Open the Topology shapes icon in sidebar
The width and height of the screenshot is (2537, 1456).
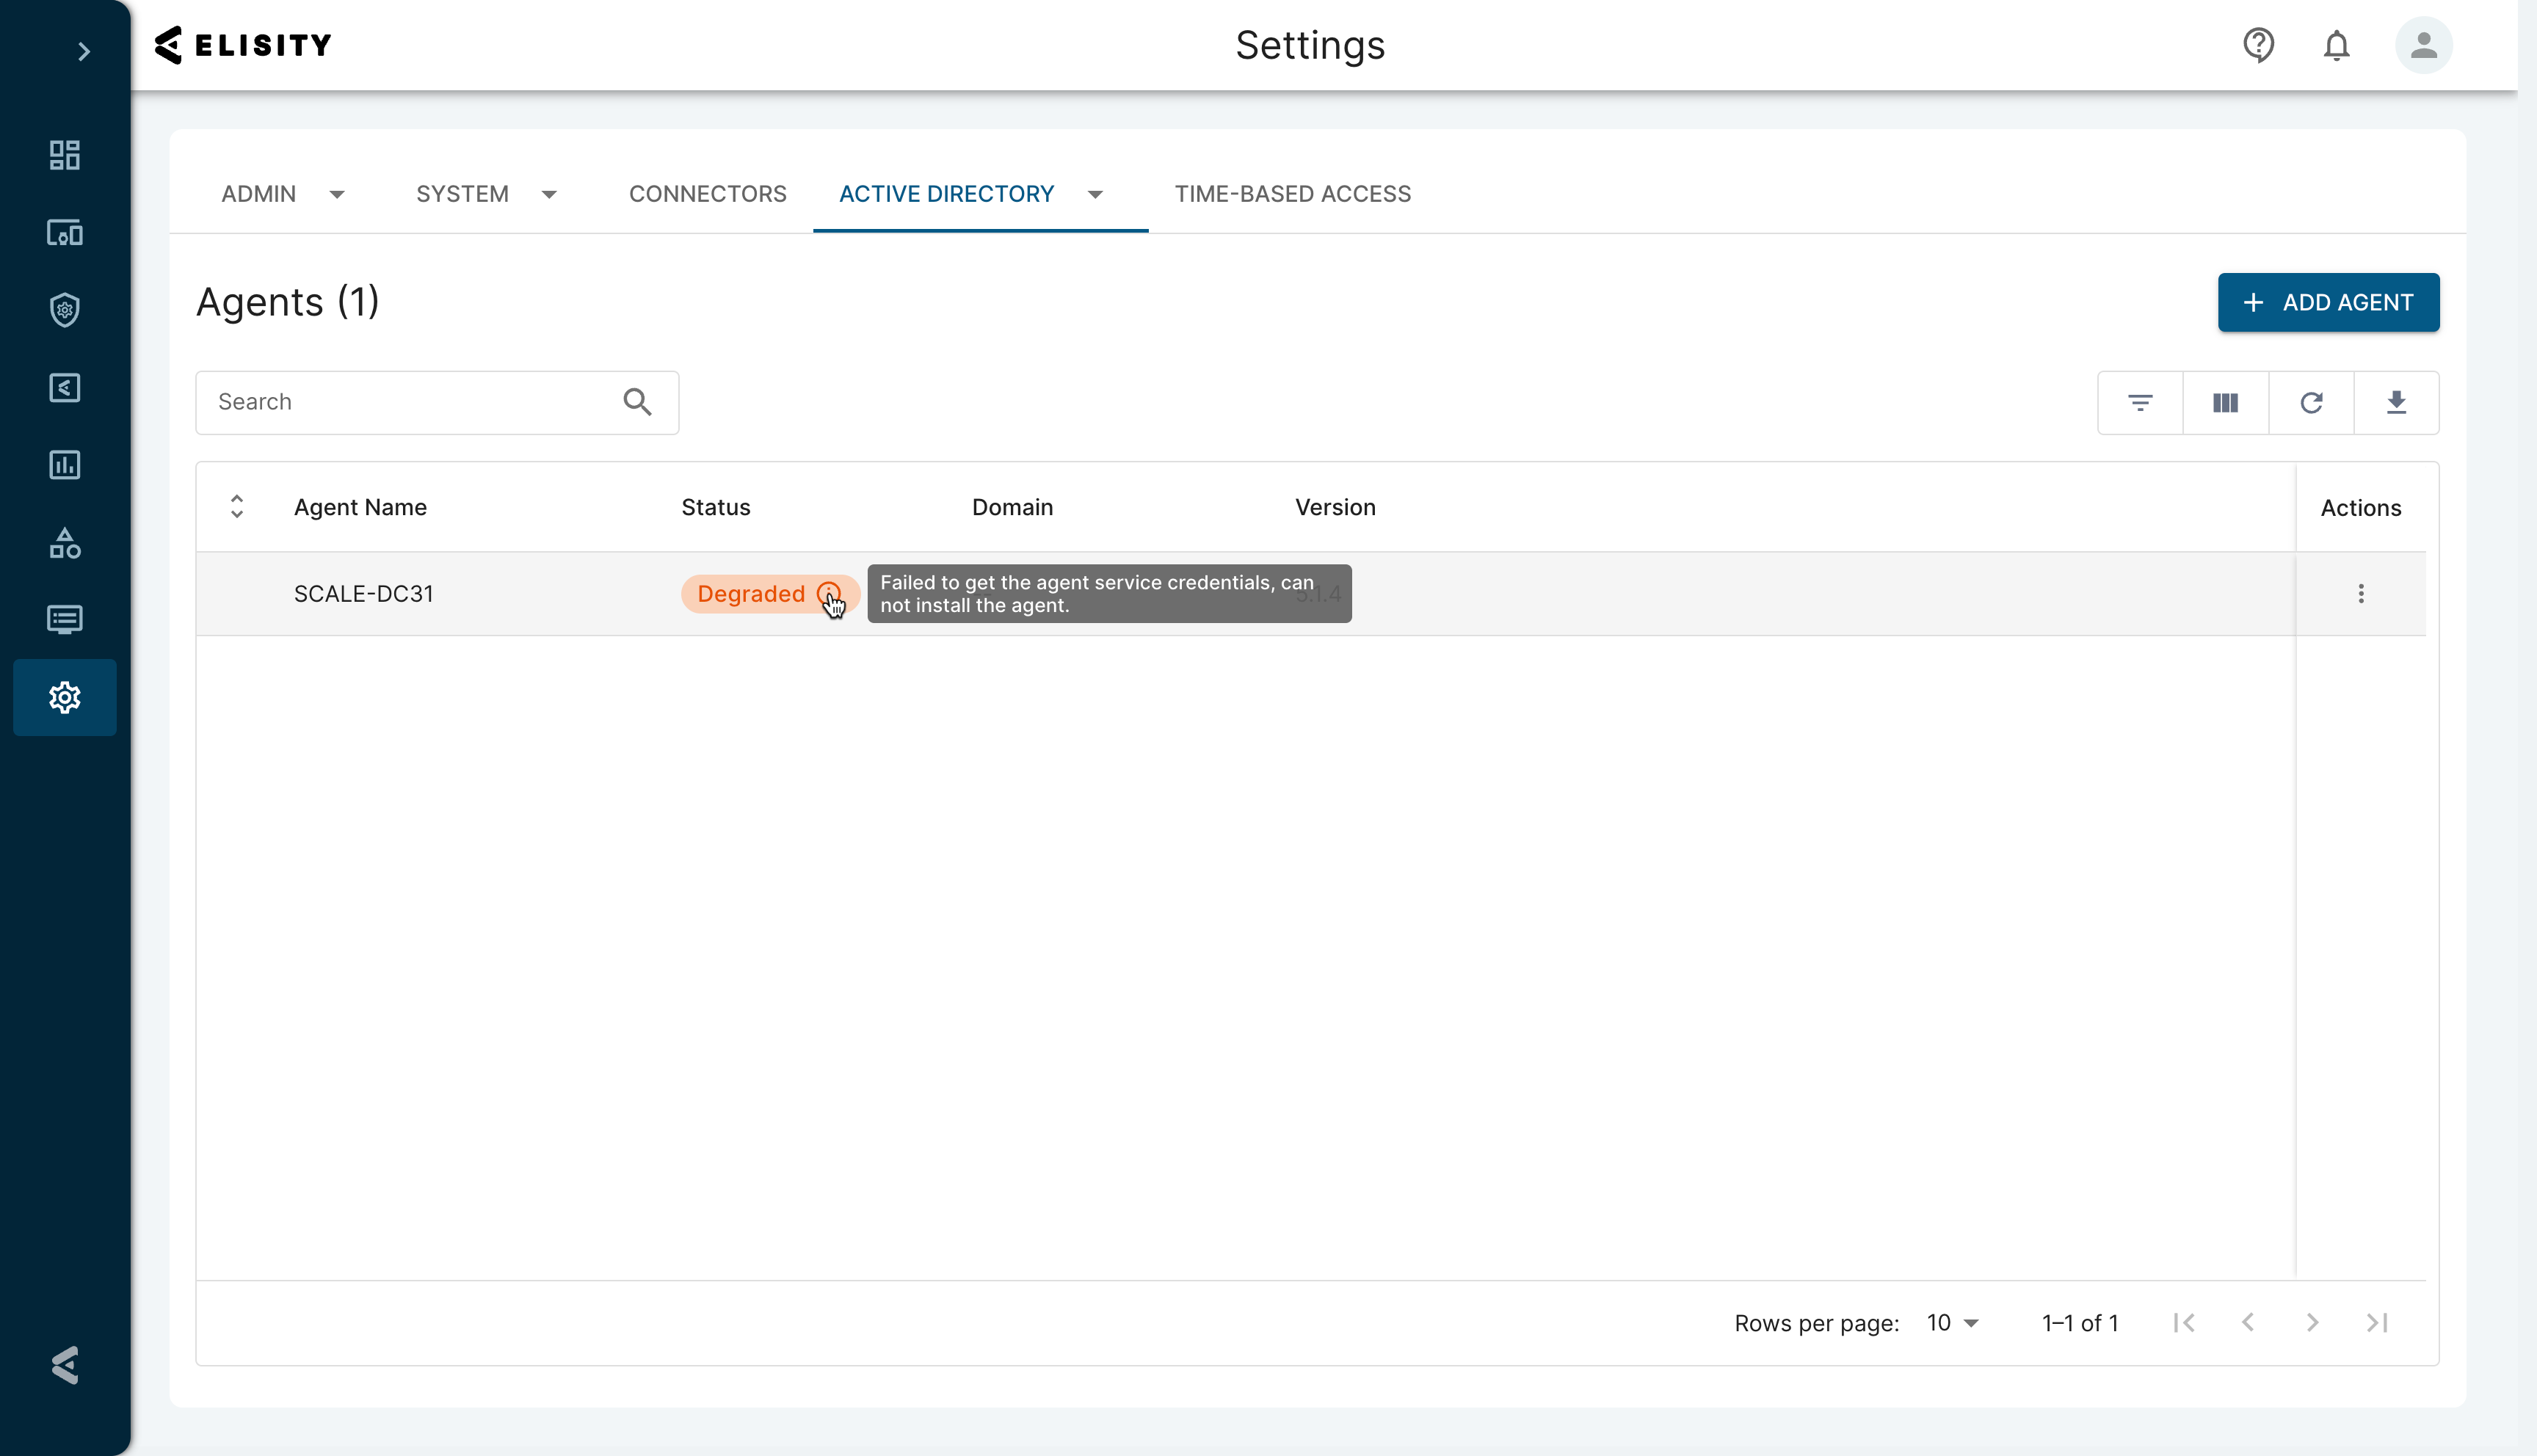(x=64, y=543)
